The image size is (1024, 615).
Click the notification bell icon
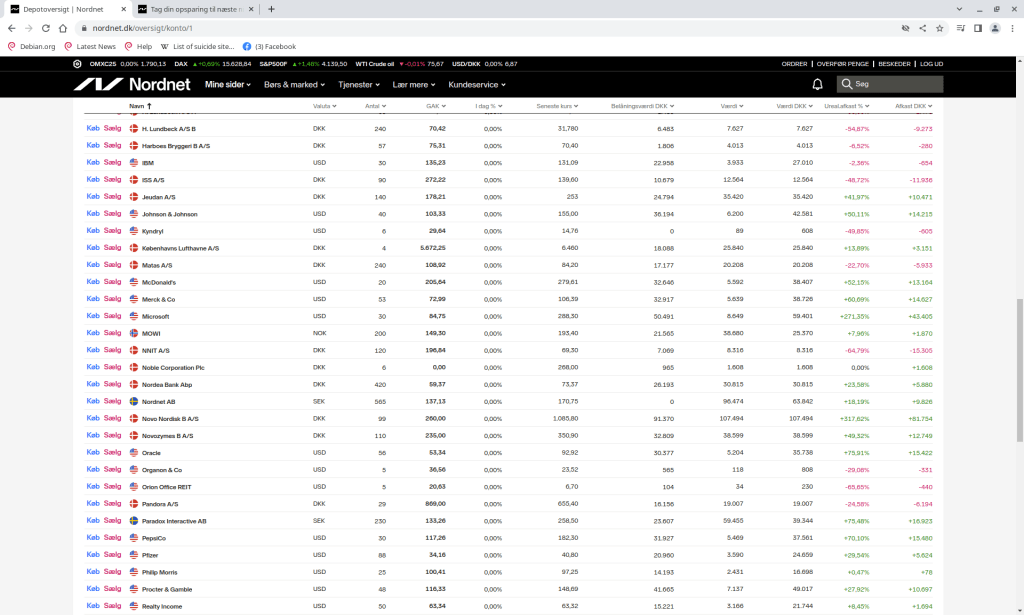coord(817,85)
